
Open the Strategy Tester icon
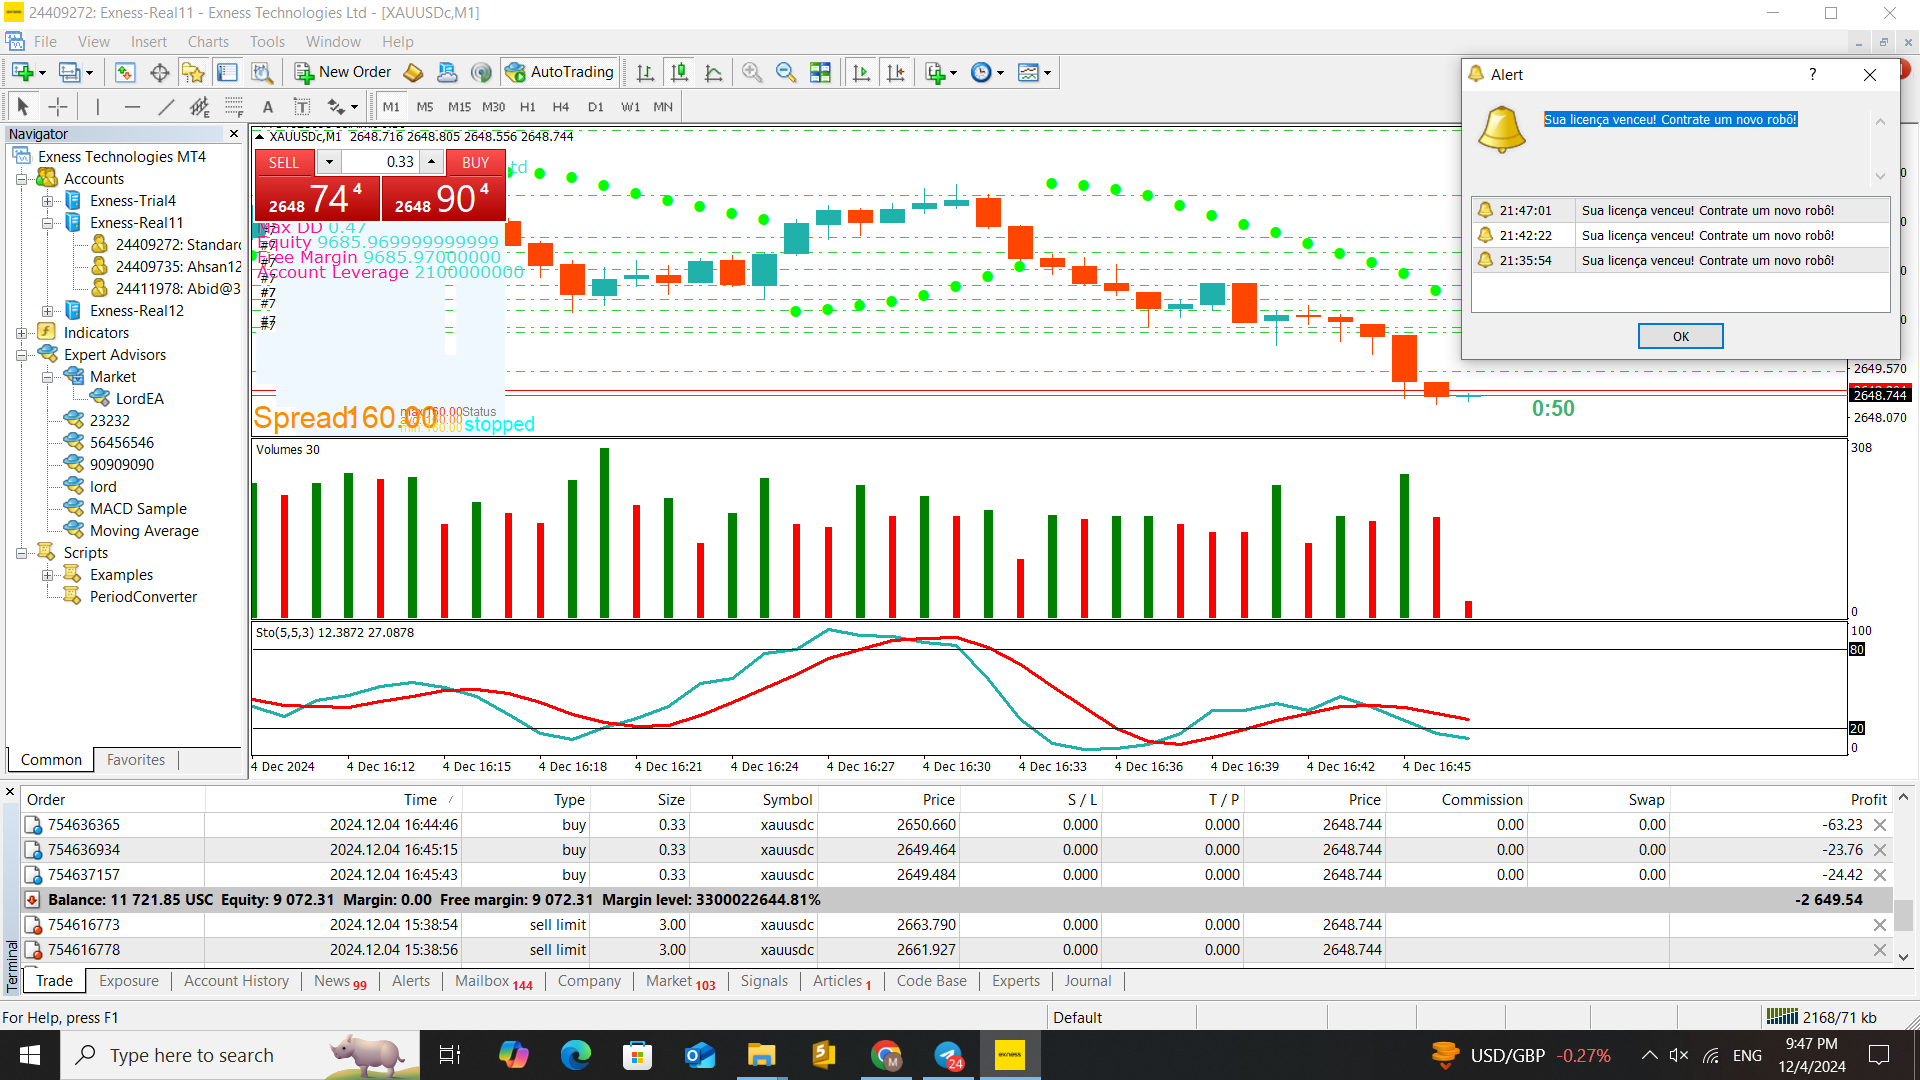[262, 72]
